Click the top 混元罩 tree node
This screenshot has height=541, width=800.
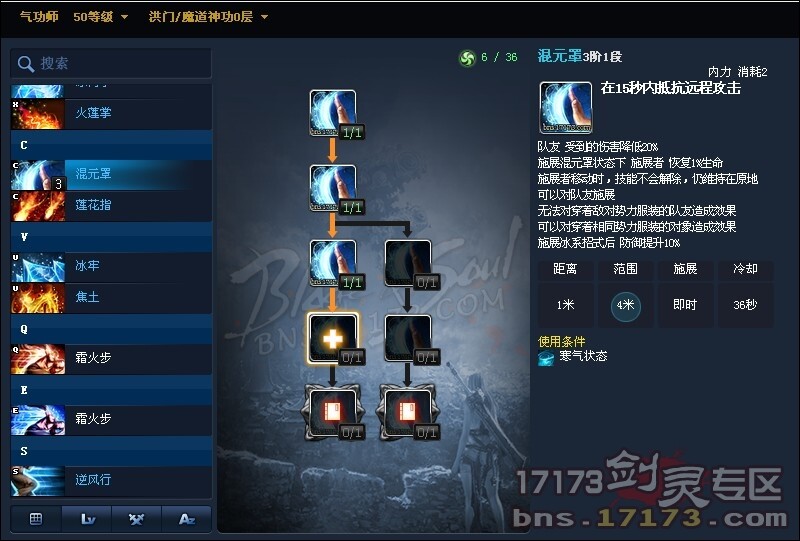tap(333, 113)
